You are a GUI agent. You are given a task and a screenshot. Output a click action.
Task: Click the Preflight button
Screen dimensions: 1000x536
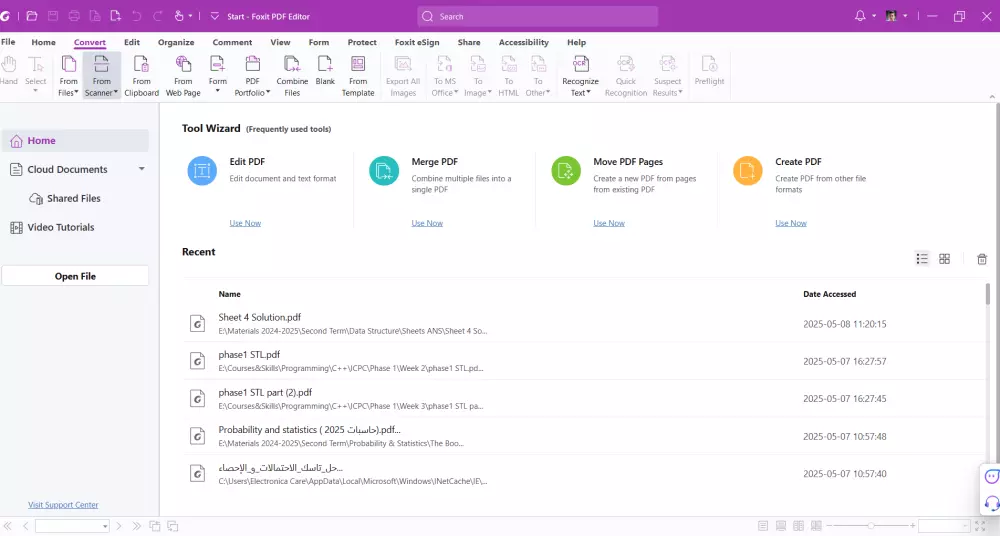pyautogui.click(x=709, y=70)
